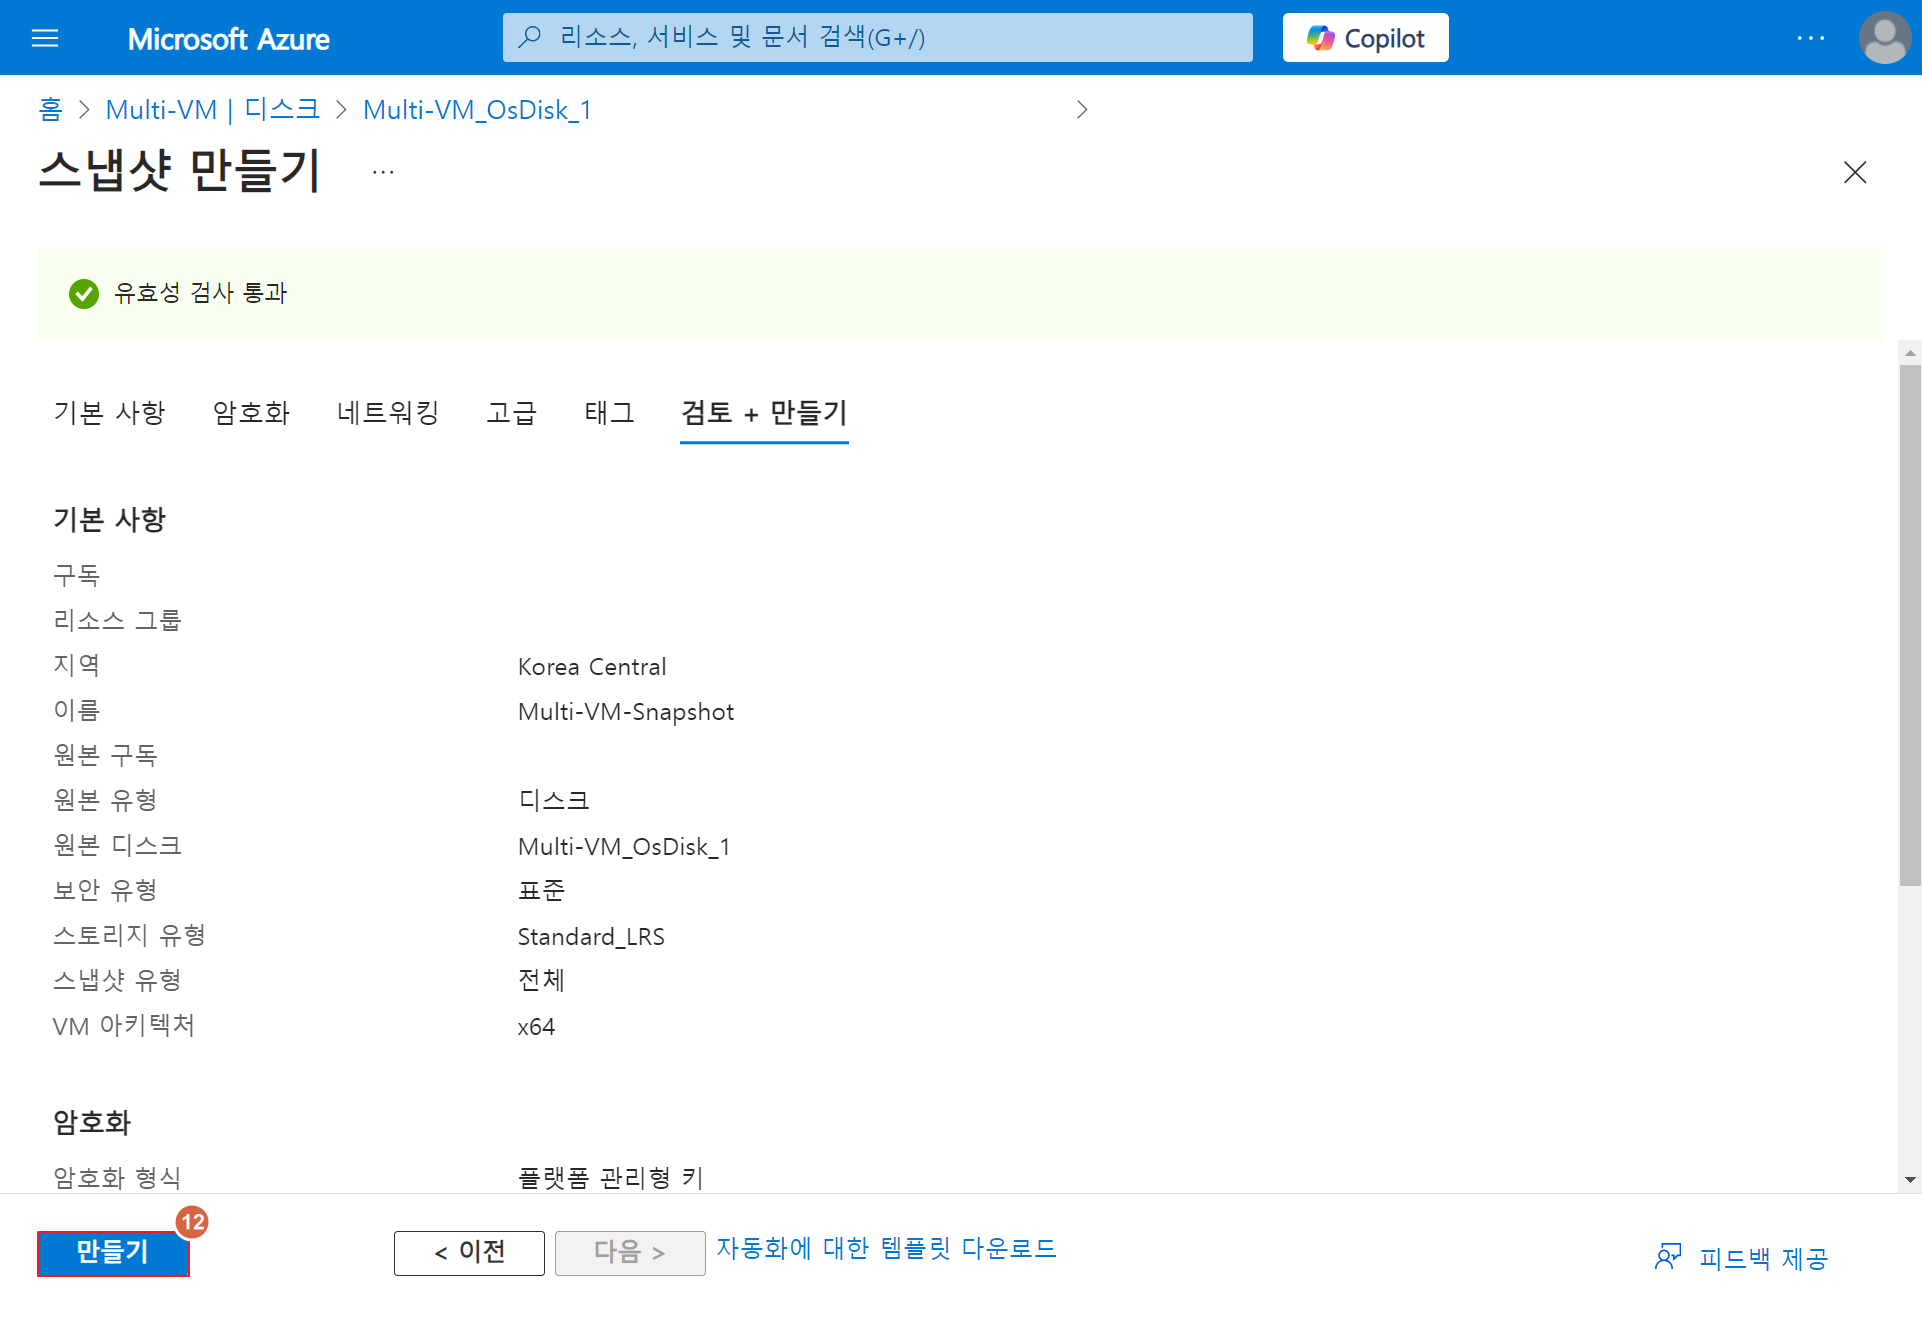
Task: Go to the 태그 tab
Action: tap(609, 412)
